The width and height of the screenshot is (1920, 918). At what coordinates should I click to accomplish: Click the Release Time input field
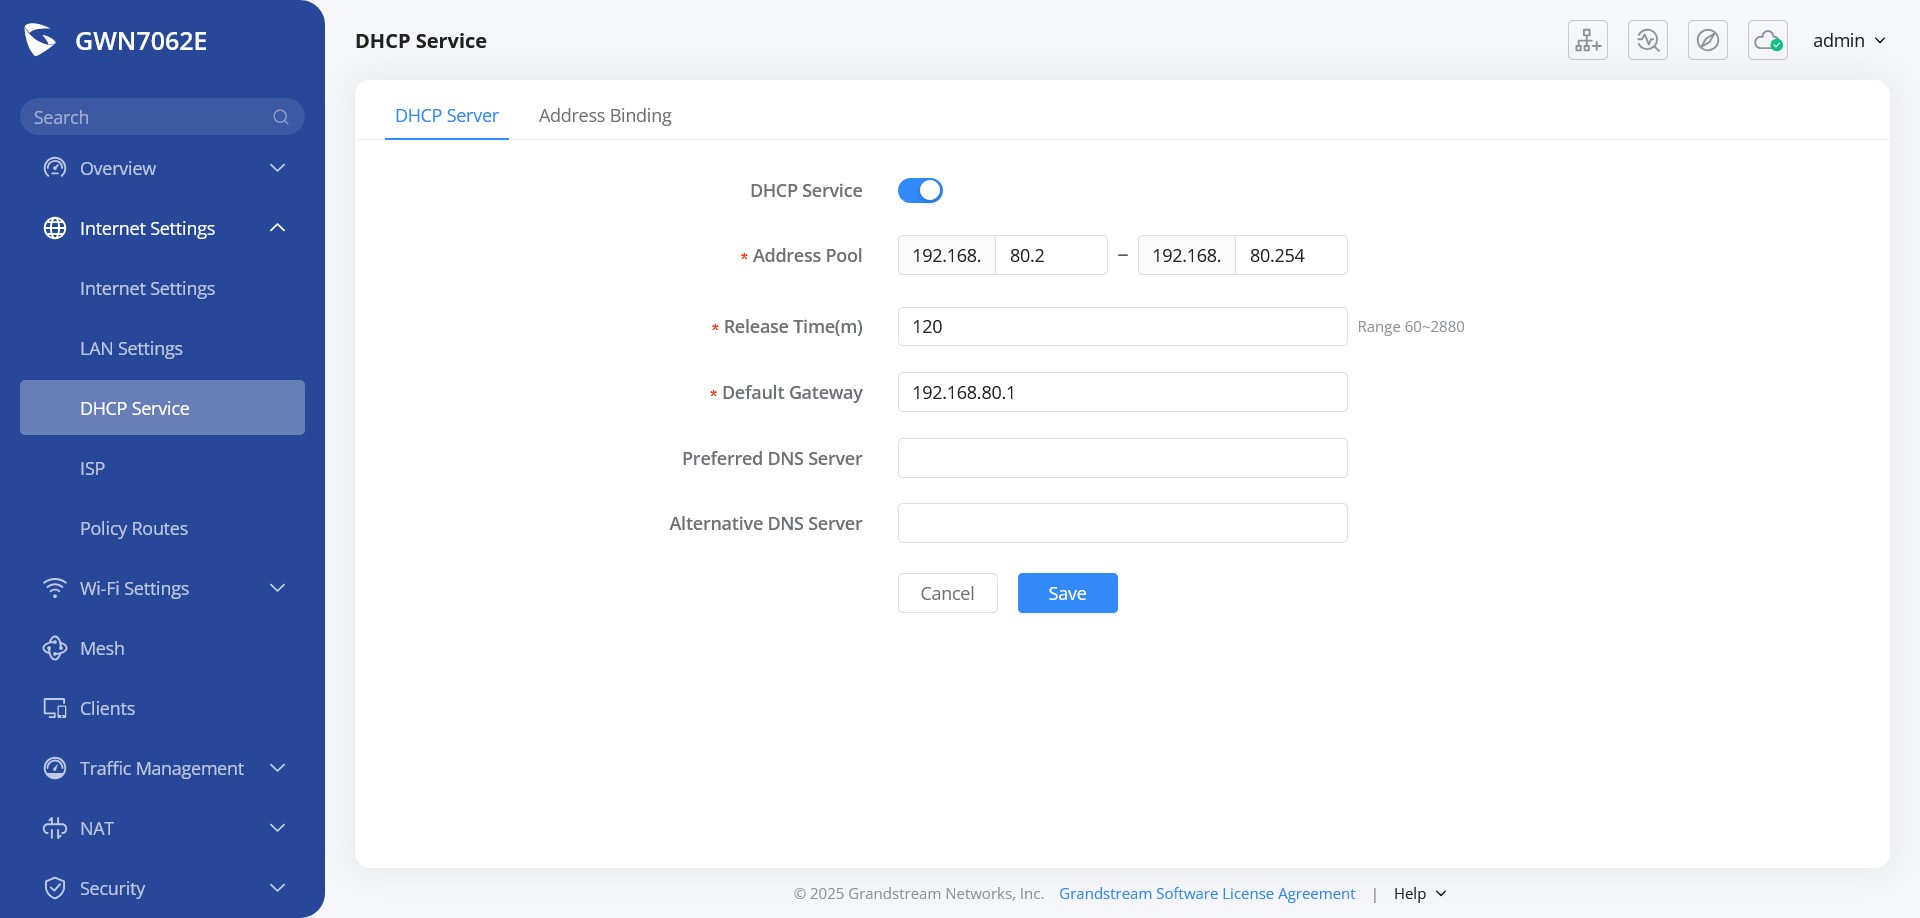[1122, 326]
